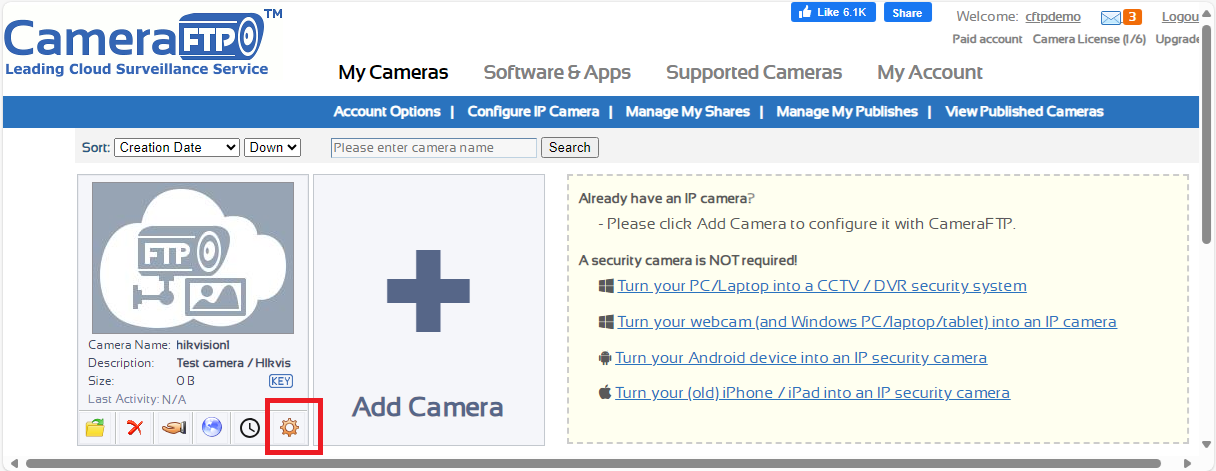The width and height of the screenshot is (1216, 471).
Task: Share camera using the hand icon
Action: [173, 428]
